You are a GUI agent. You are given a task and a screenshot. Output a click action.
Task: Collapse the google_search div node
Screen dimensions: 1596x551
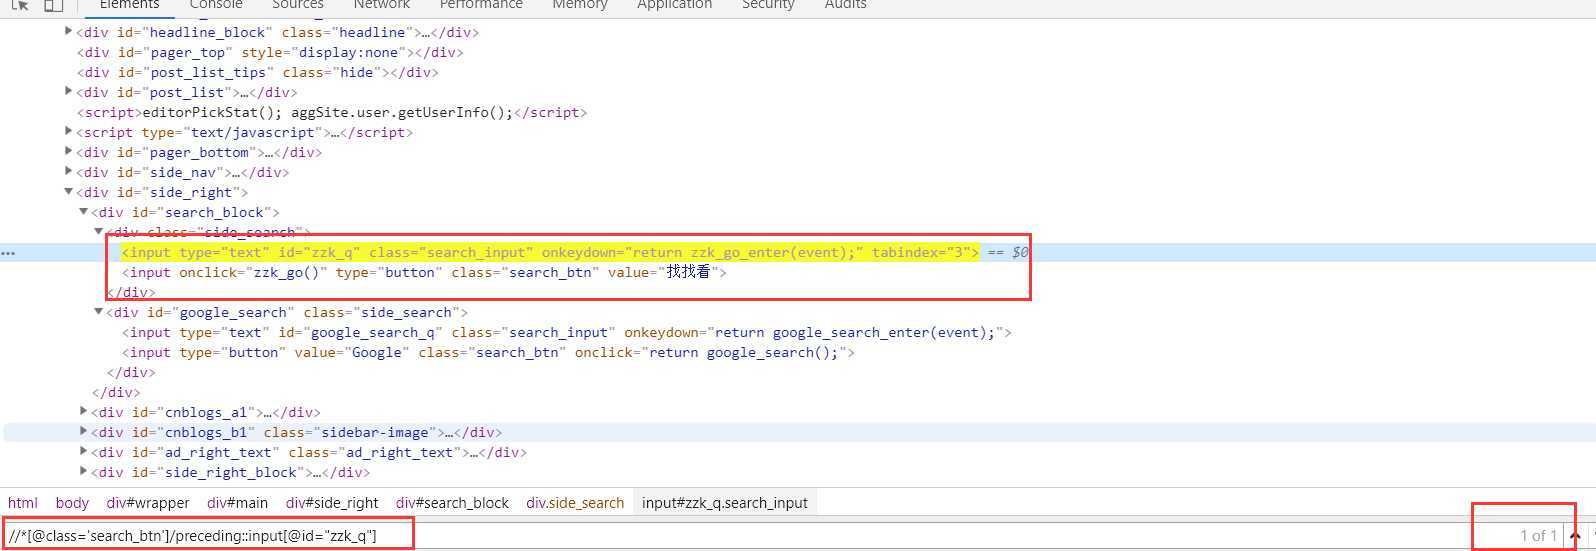[98, 312]
